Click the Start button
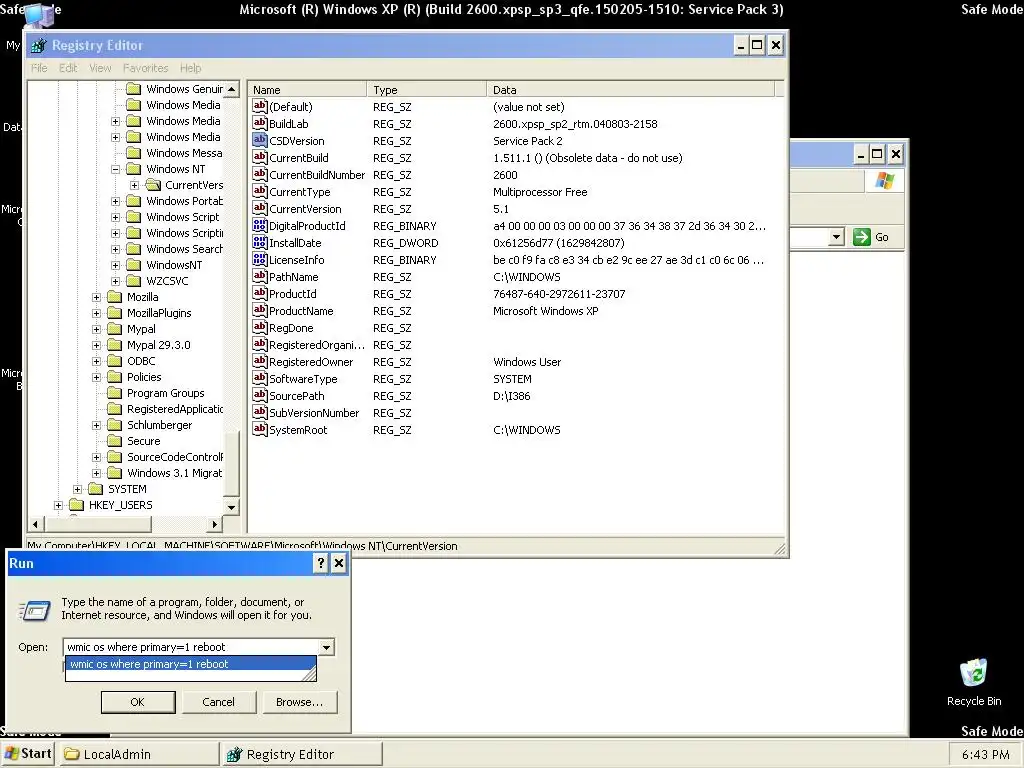Screen dimensions: 1024x768 pyautogui.click(x=27, y=754)
